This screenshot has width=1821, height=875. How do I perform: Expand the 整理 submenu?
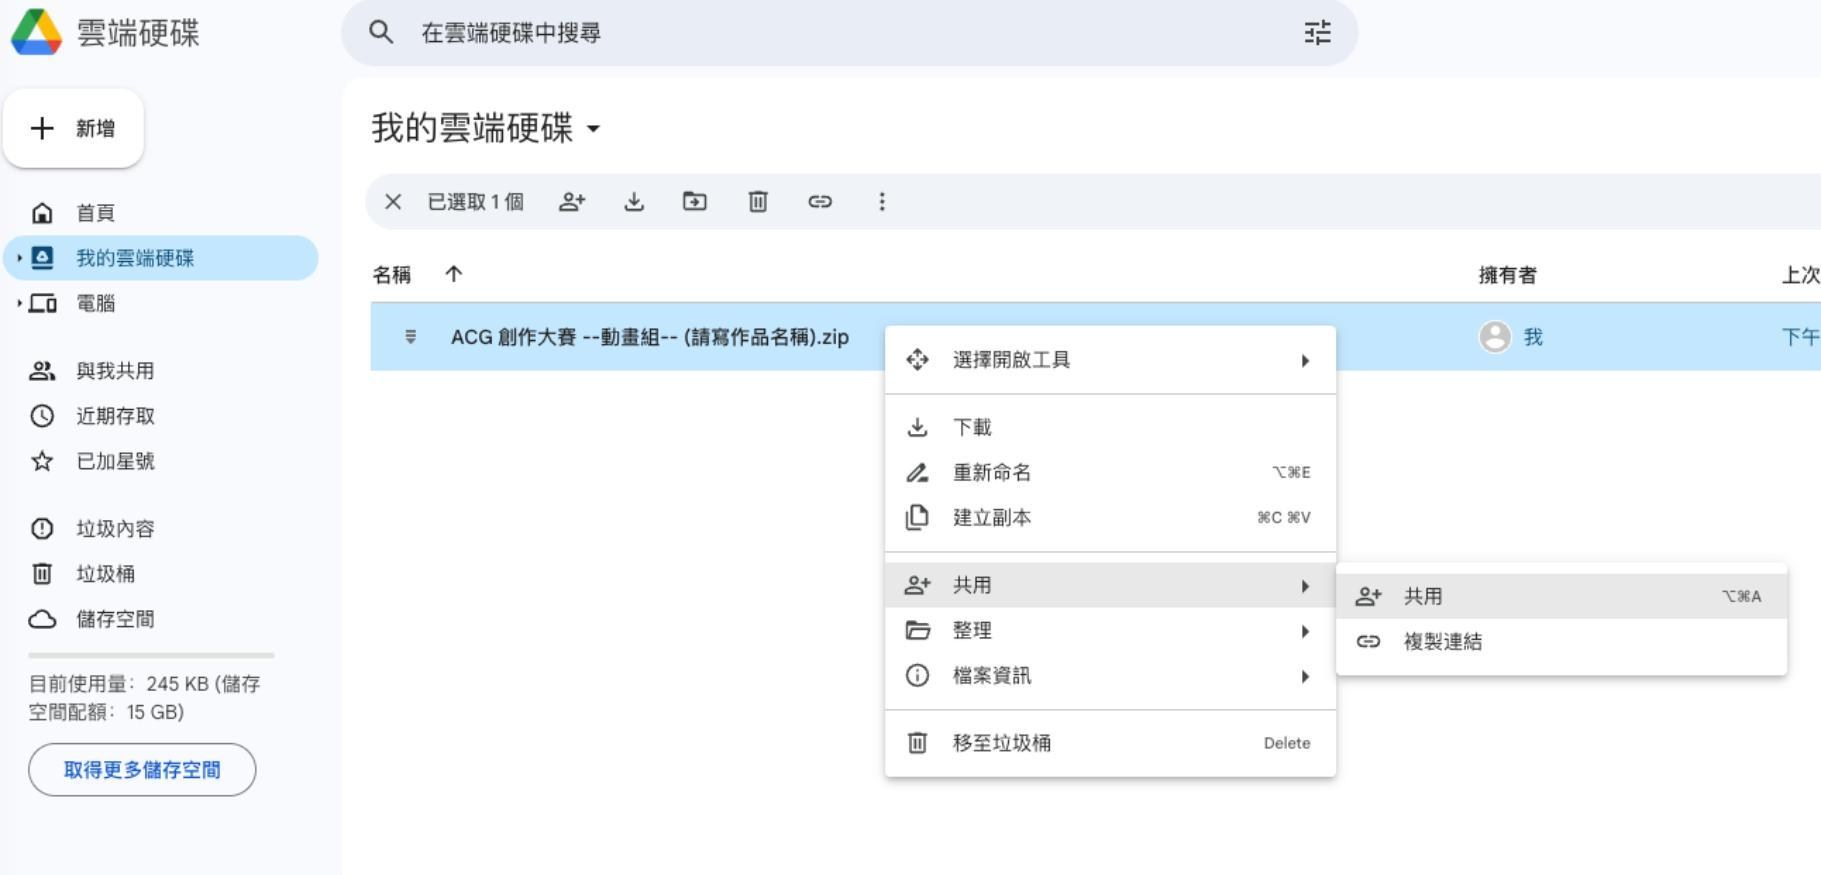click(x=1110, y=631)
